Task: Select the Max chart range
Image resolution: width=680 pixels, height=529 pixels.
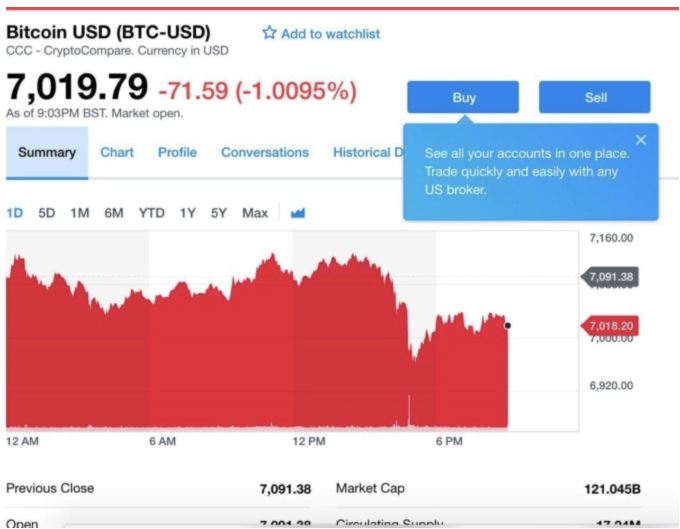Action: pos(255,213)
